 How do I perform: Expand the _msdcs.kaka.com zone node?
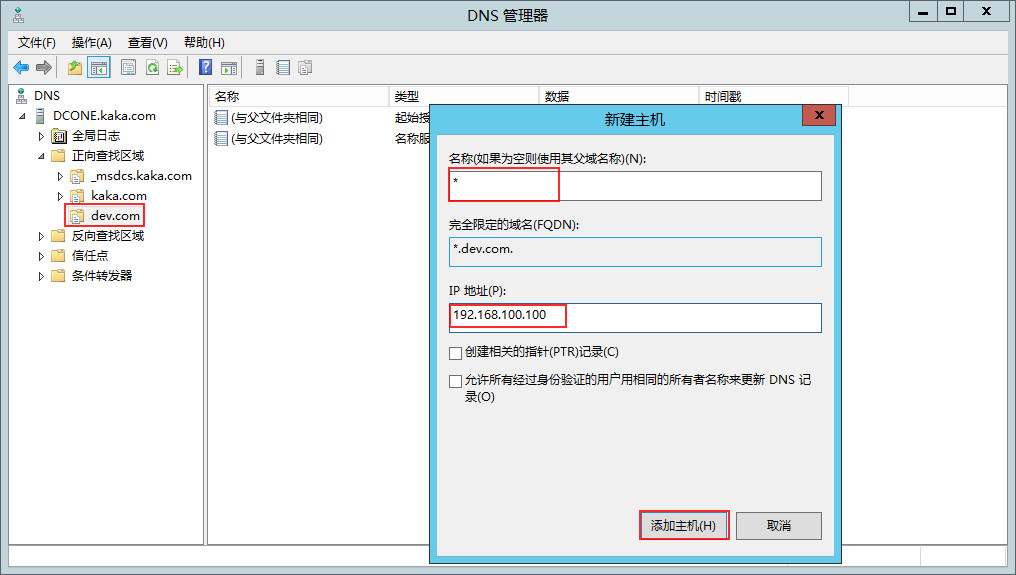coord(60,176)
